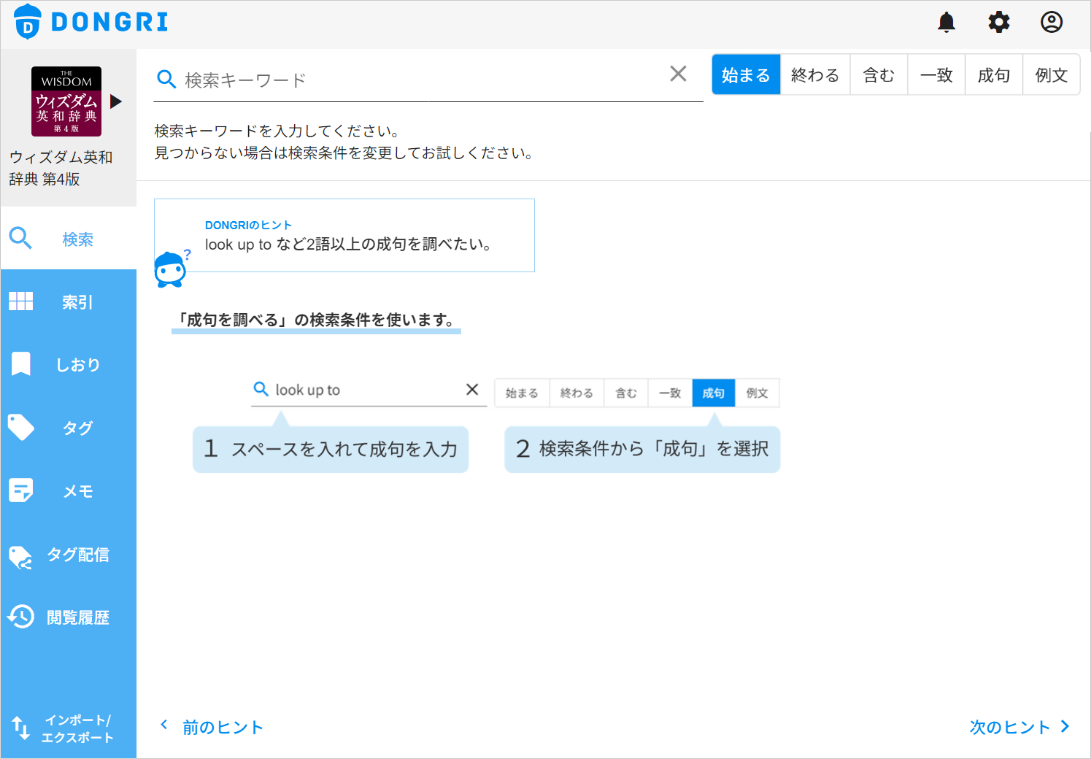Click the インポート/エクスポート arrows icon
Screen dimensions: 1091x759
21,728
